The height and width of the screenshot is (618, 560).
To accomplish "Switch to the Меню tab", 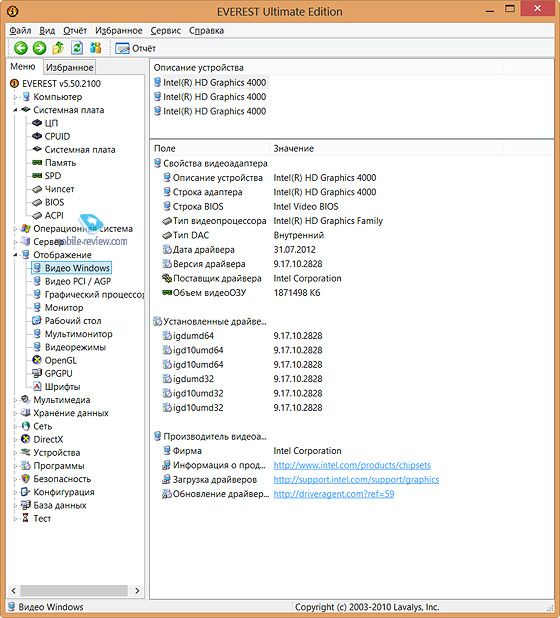I will tap(23, 67).
